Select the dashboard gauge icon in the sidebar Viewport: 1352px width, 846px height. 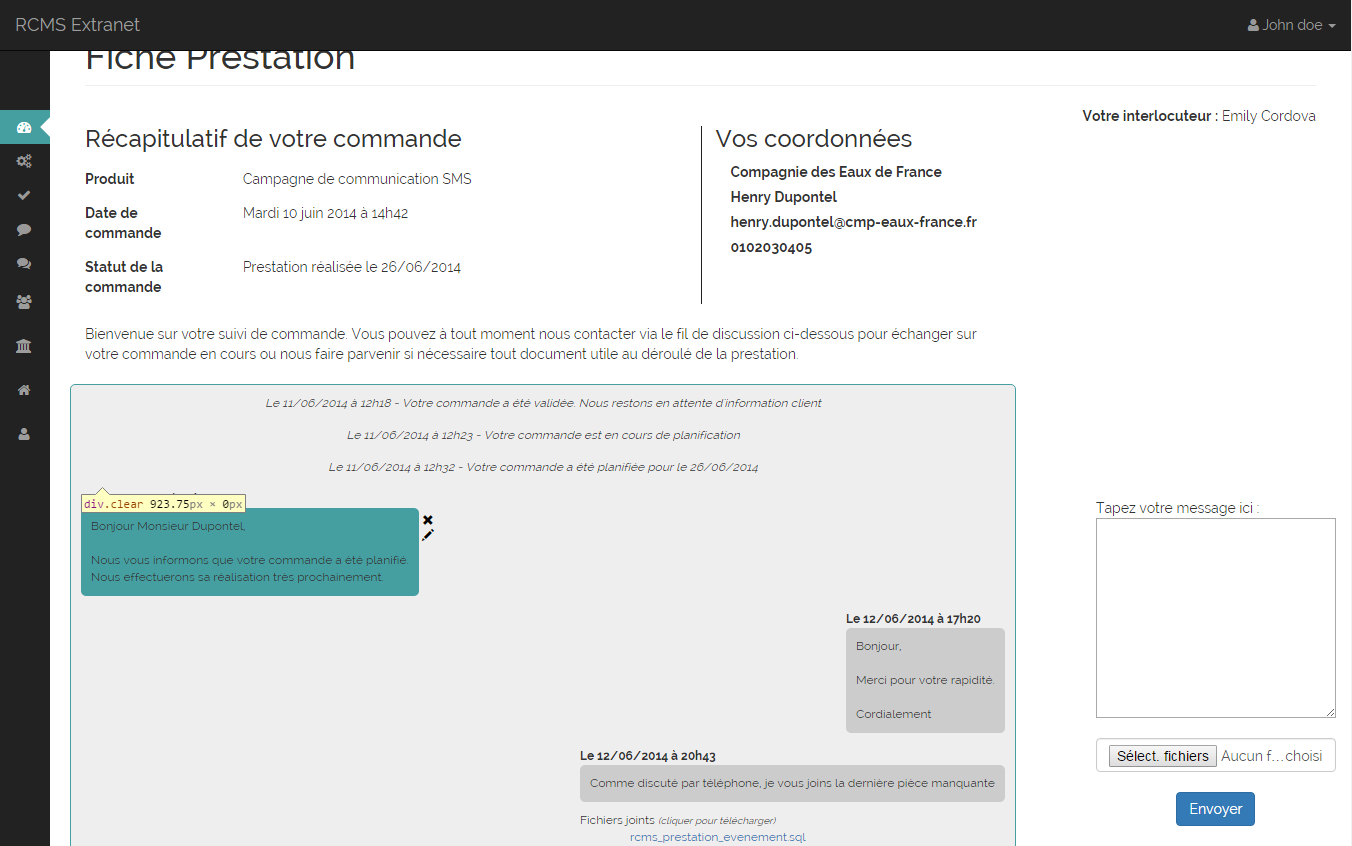click(24, 127)
